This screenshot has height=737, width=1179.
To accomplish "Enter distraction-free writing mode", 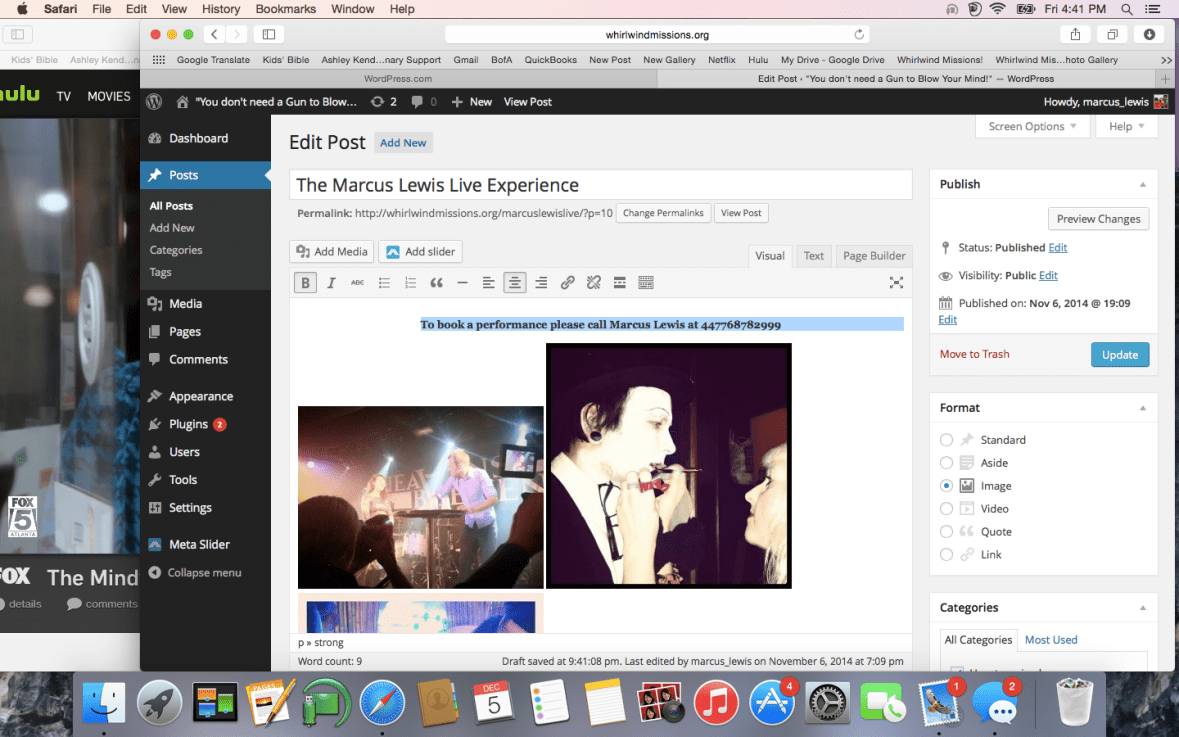I will coord(897,282).
